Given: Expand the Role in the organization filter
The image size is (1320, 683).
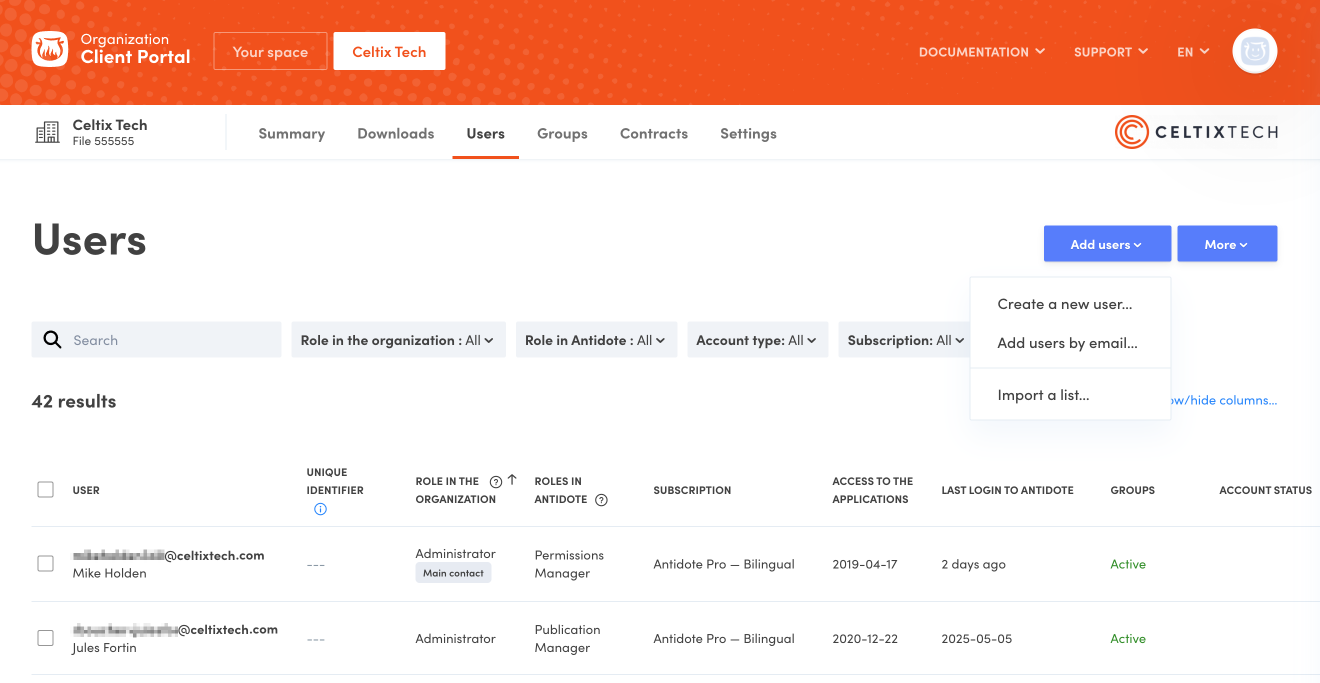Looking at the screenshot, I should click(397, 340).
